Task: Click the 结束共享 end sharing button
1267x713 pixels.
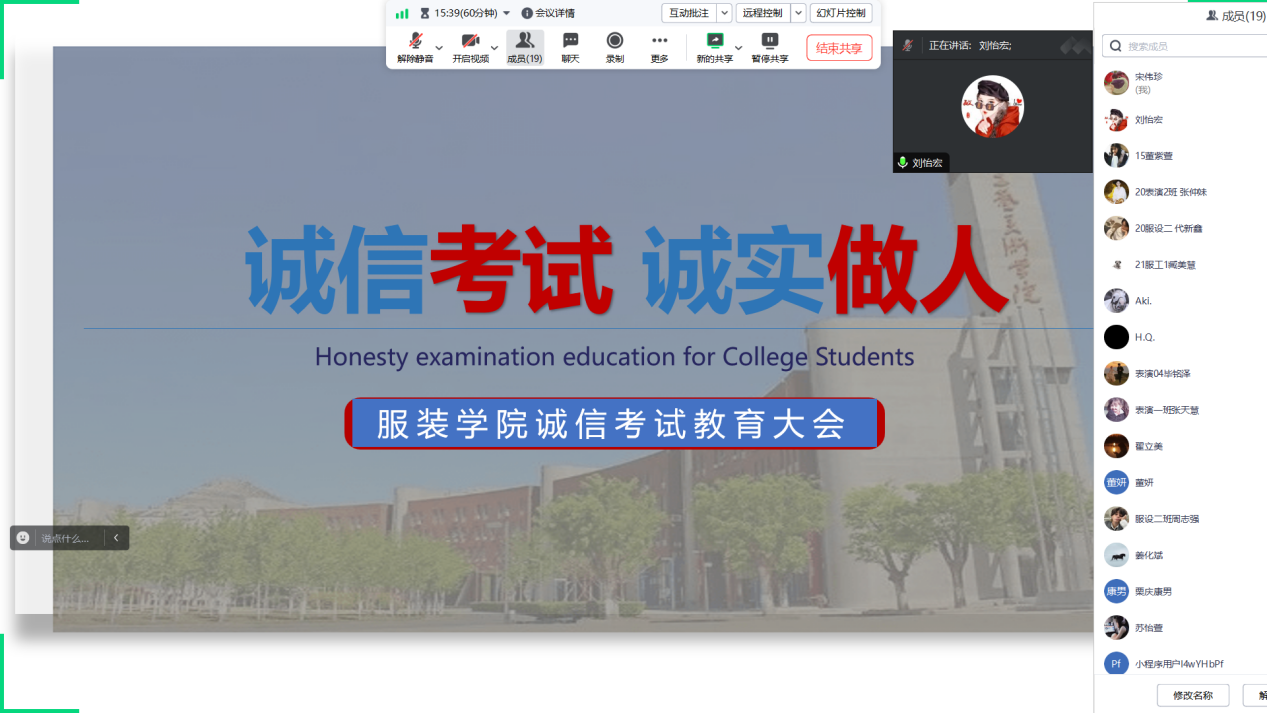Action: (839, 48)
